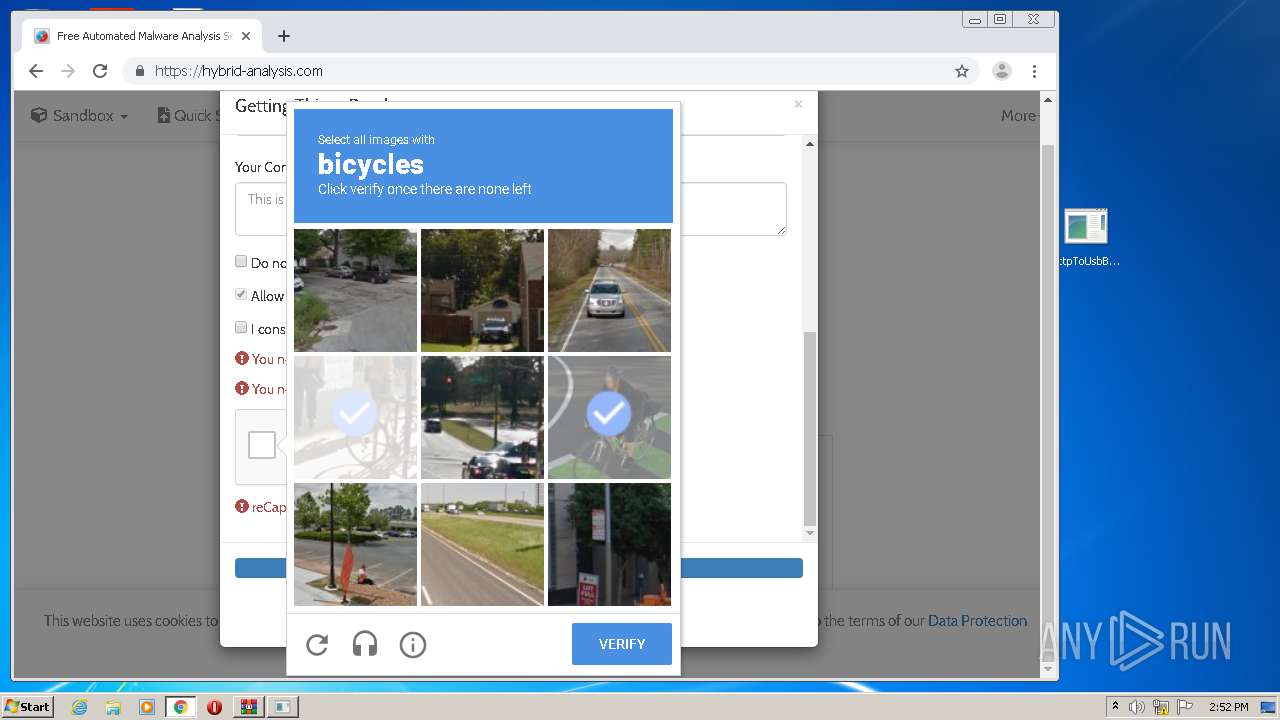Deselect the checked cyclist on green lane tile
1280x720 pixels.
pos(609,417)
